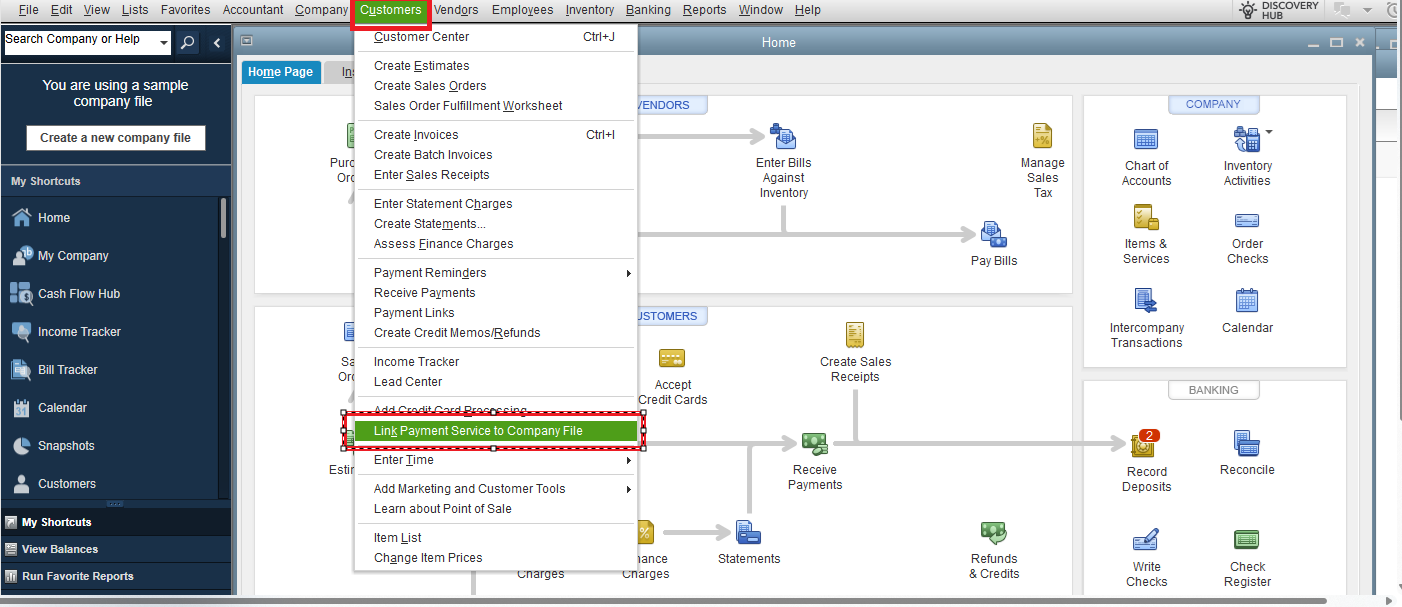
Task: Click Create a new company file button
Action: [115, 138]
